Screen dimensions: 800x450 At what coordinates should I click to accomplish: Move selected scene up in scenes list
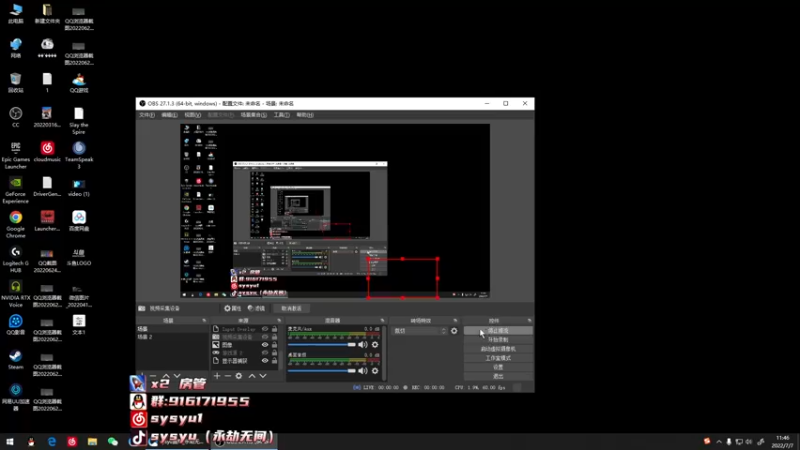(166, 376)
